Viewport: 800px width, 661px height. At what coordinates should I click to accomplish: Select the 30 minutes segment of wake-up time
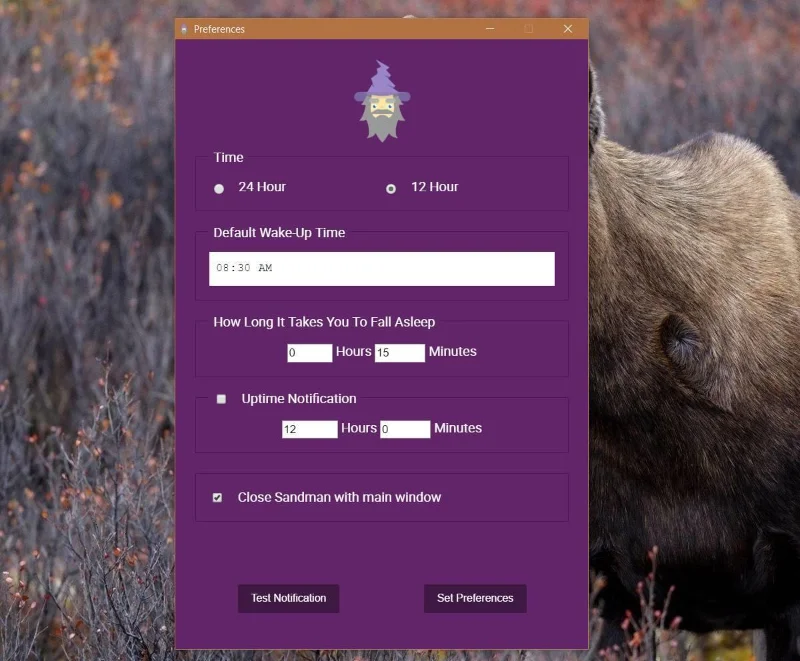(x=244, y=268)
